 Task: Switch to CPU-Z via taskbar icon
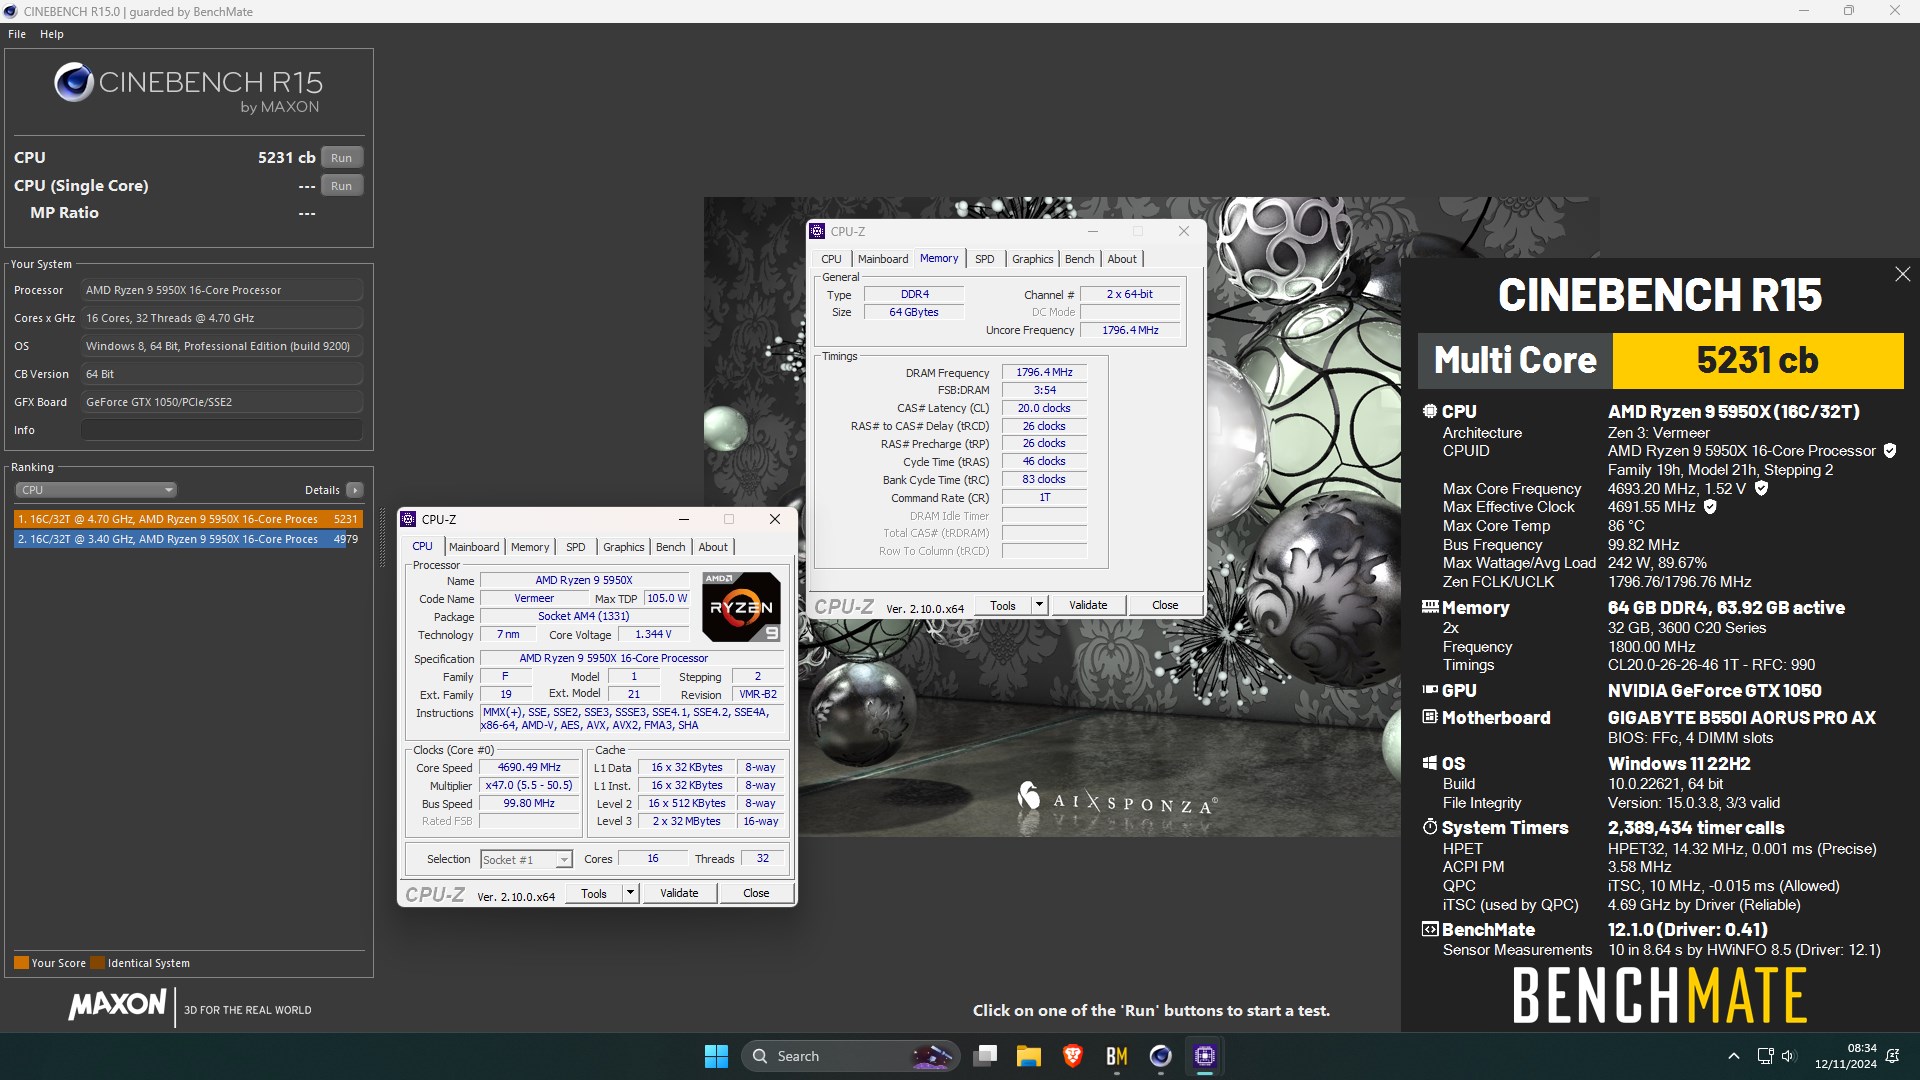point(1205,1056)
